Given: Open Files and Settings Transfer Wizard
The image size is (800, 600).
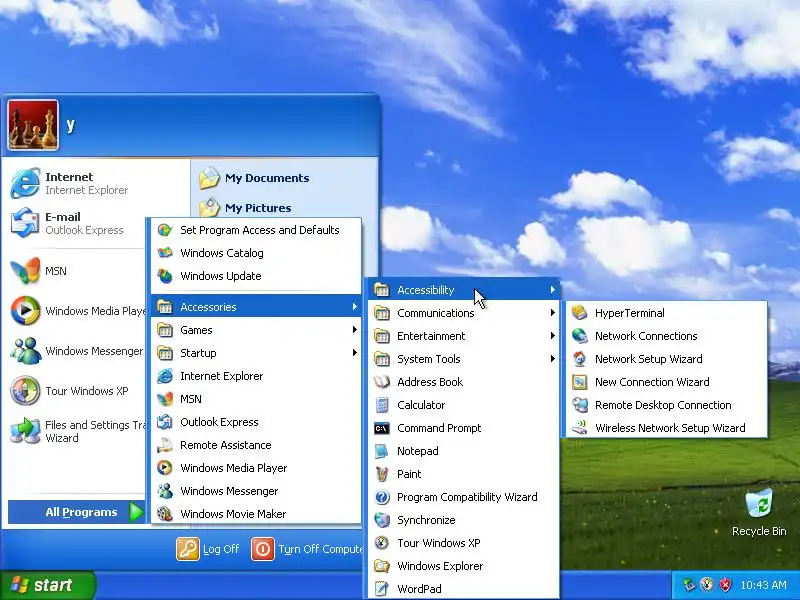Looking at the screenshot, I should 77,431.
